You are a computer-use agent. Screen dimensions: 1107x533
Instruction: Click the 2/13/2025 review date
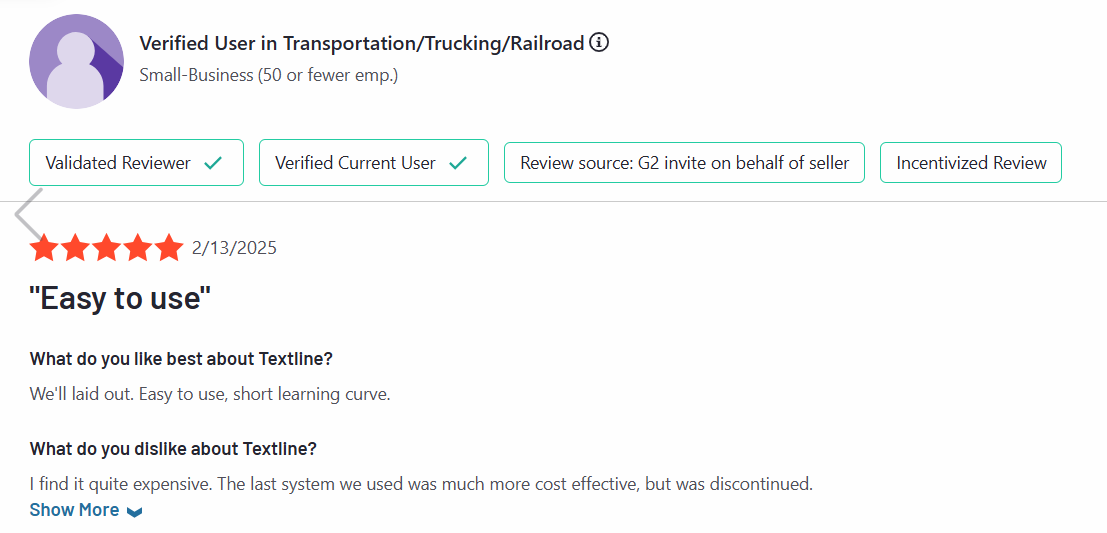(234, 248)
